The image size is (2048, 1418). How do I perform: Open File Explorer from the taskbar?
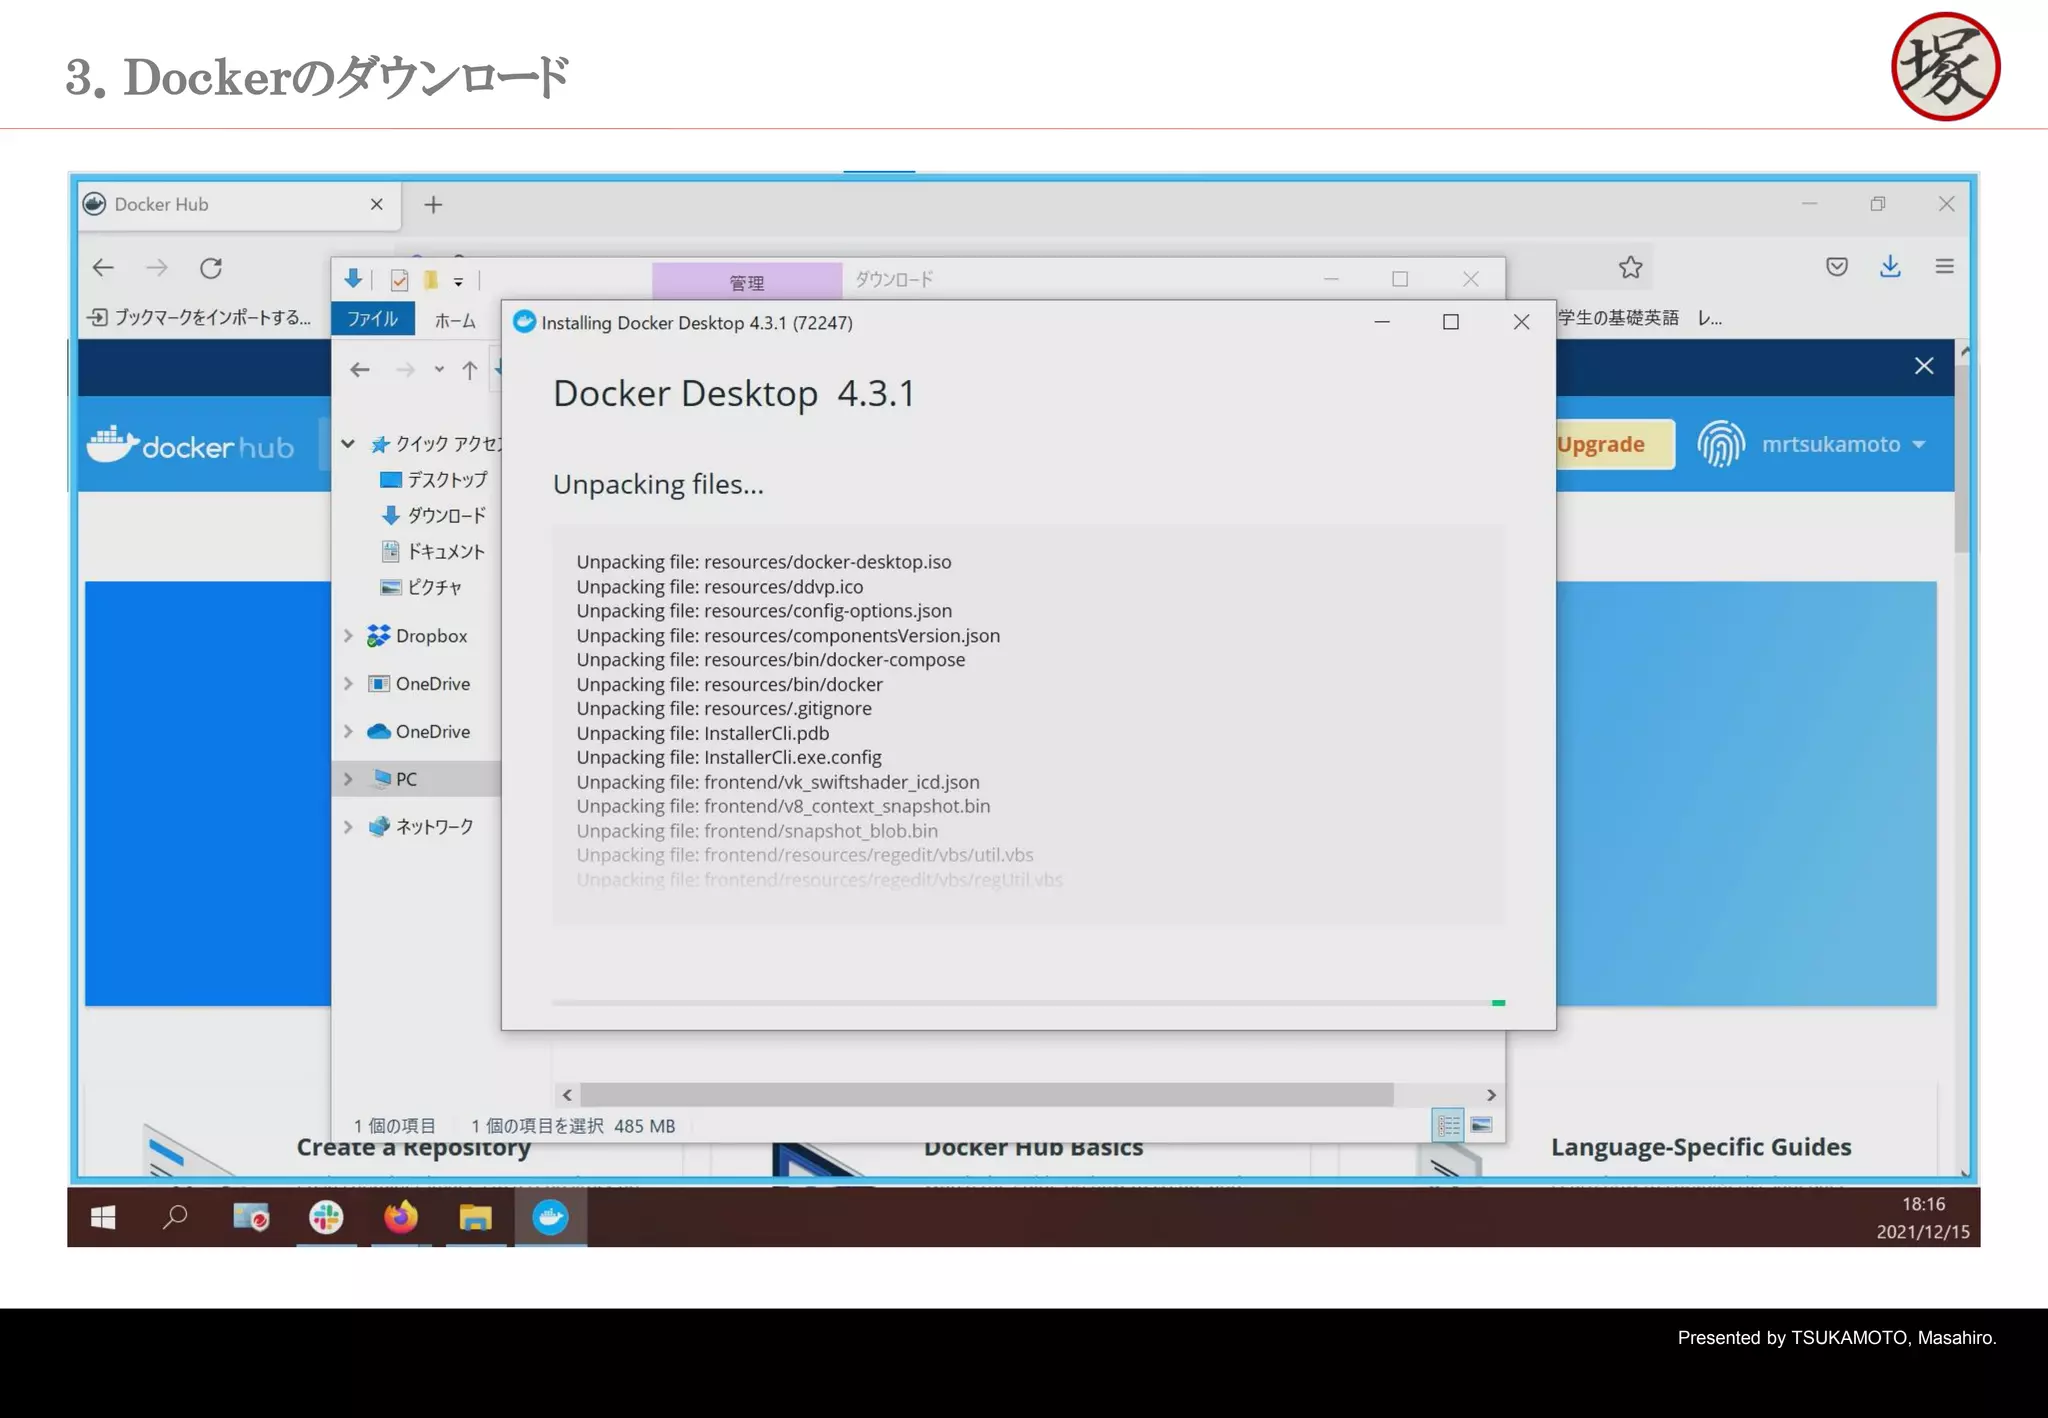click(475, 1217)
